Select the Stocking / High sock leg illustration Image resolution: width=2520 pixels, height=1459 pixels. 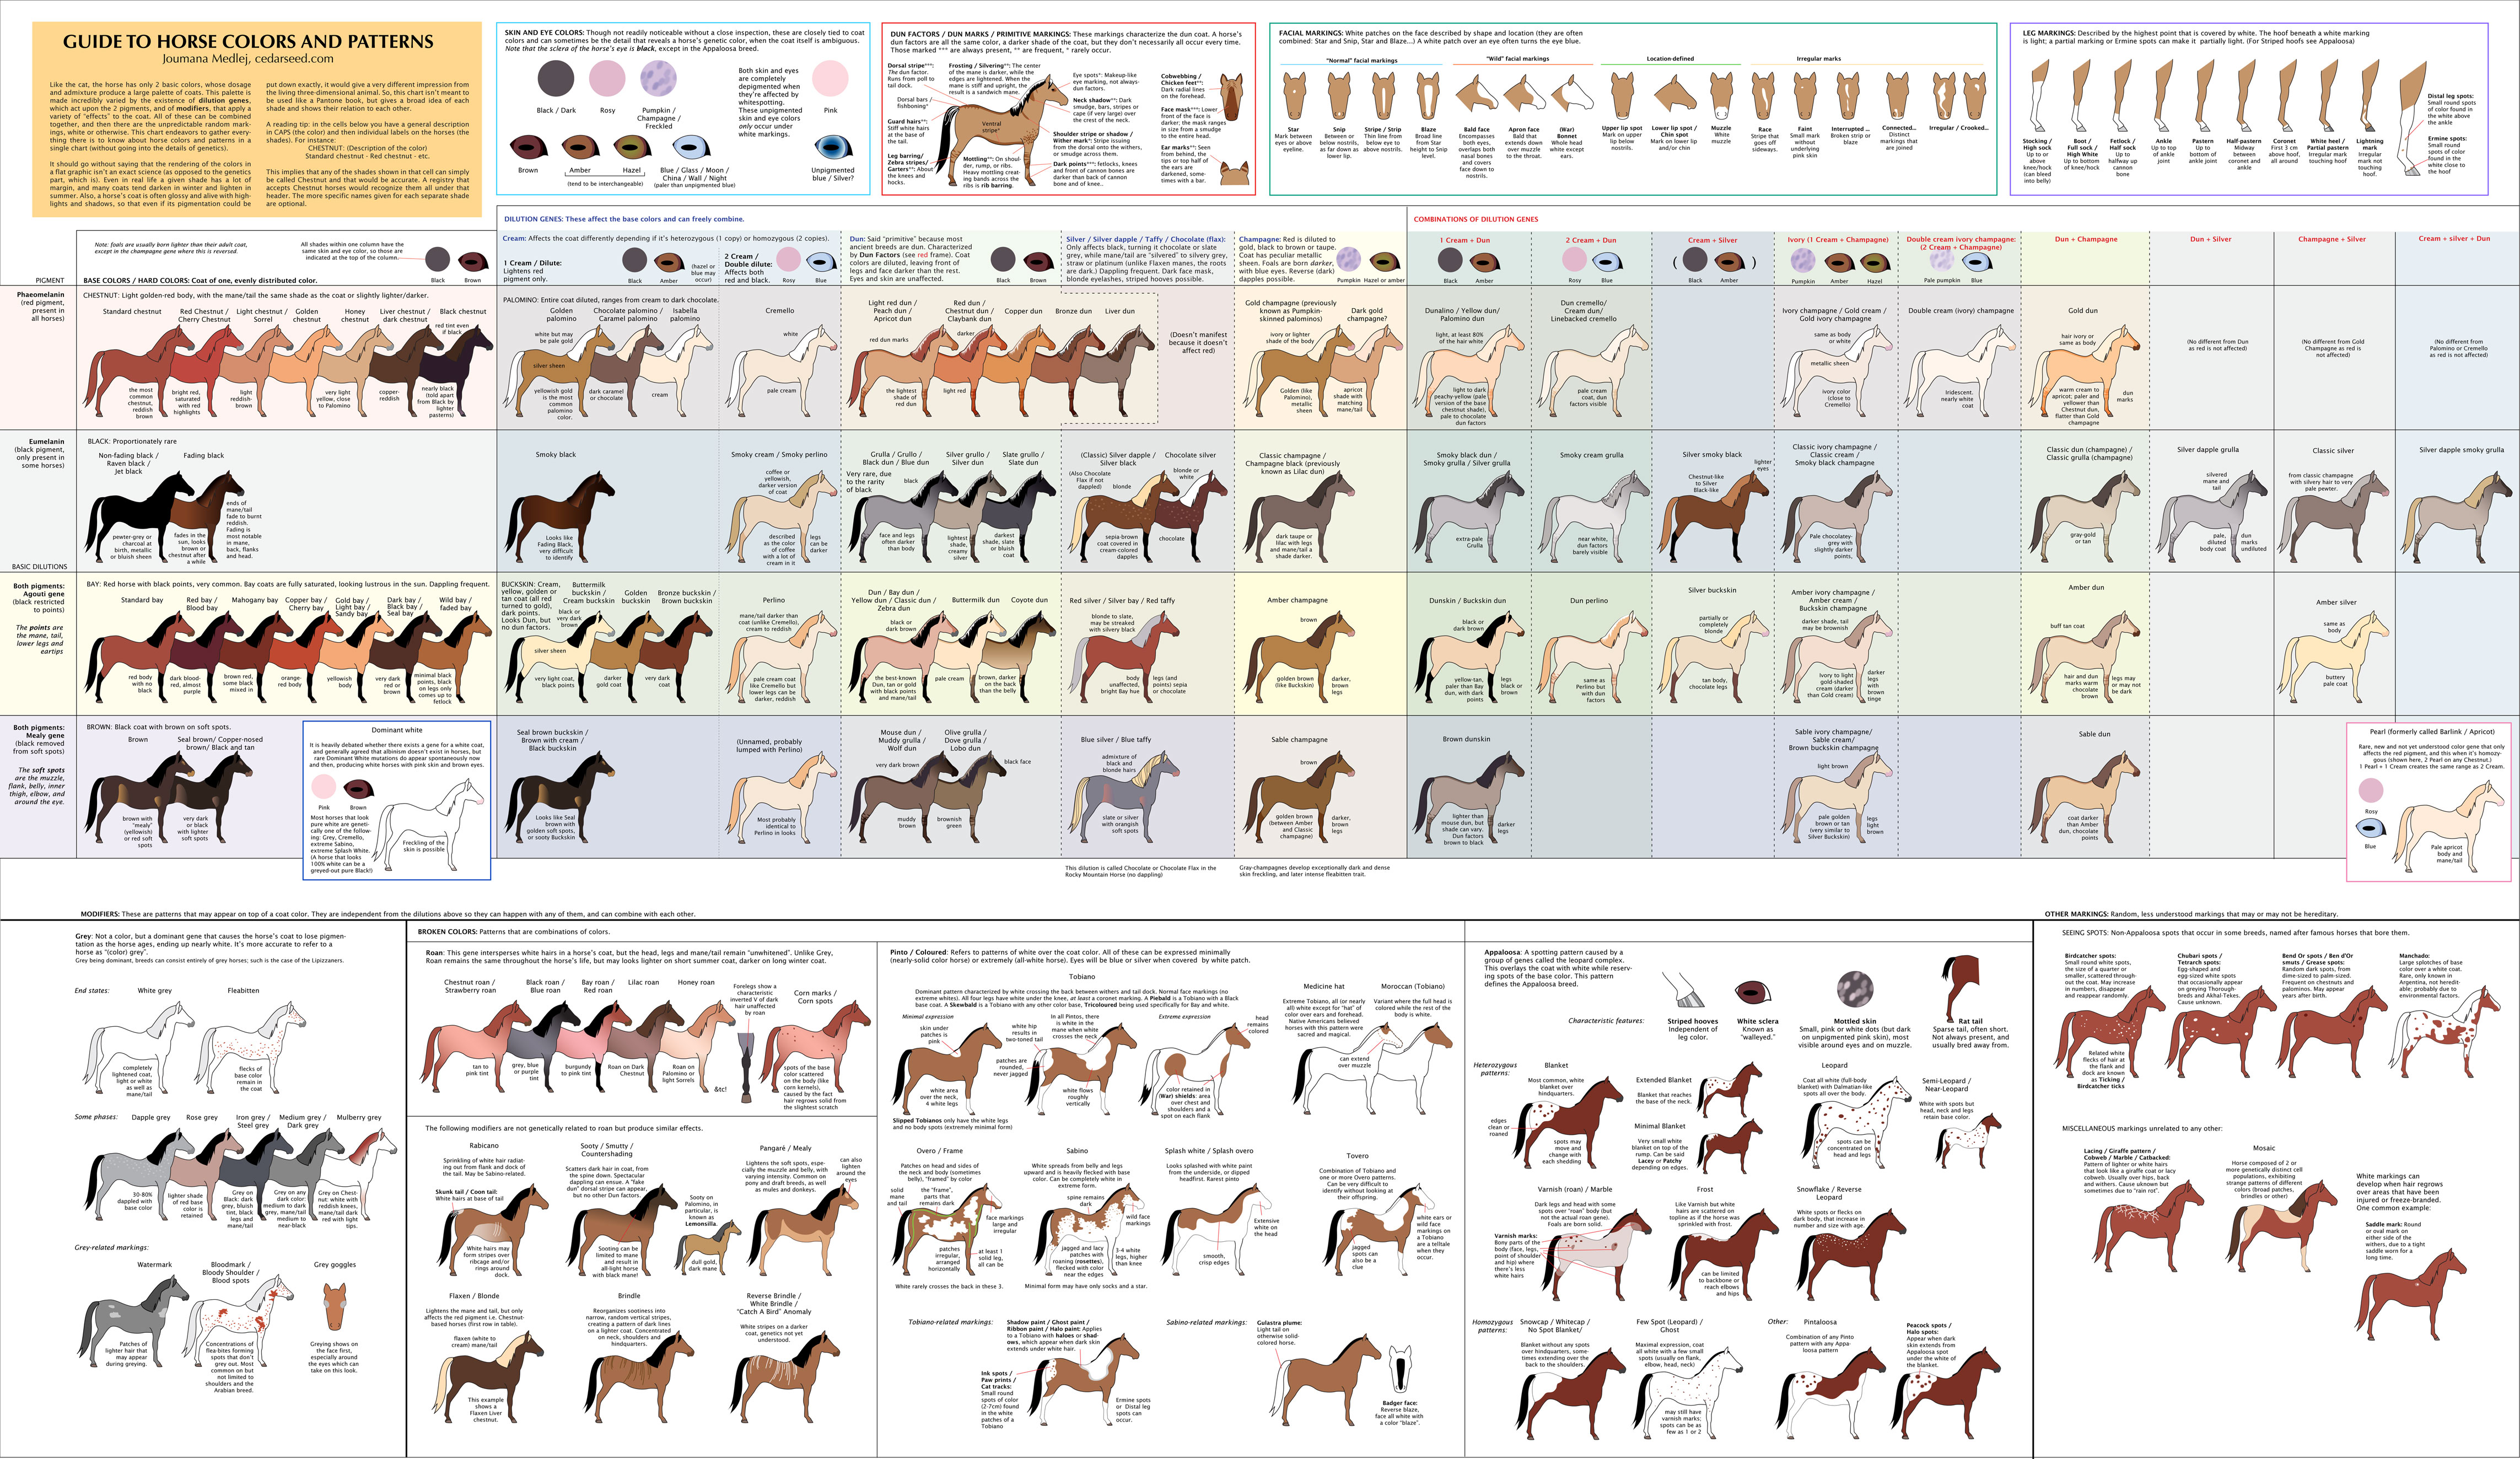(2036, 97)
